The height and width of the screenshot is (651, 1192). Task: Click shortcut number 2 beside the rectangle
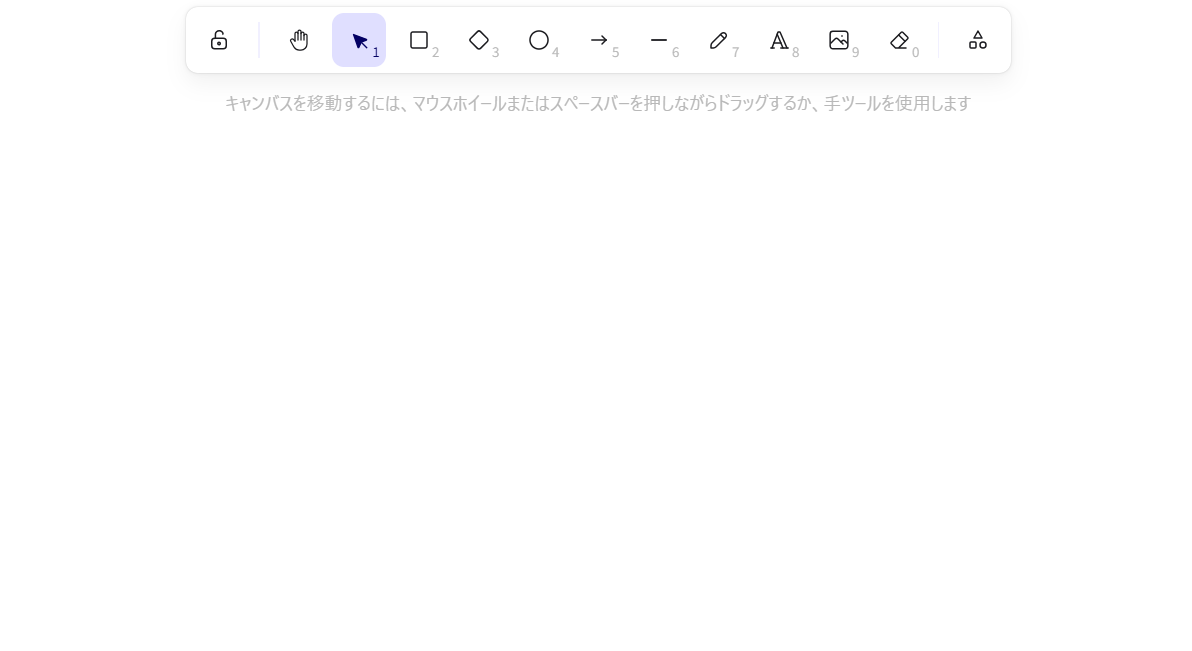(x=435, y=53)
